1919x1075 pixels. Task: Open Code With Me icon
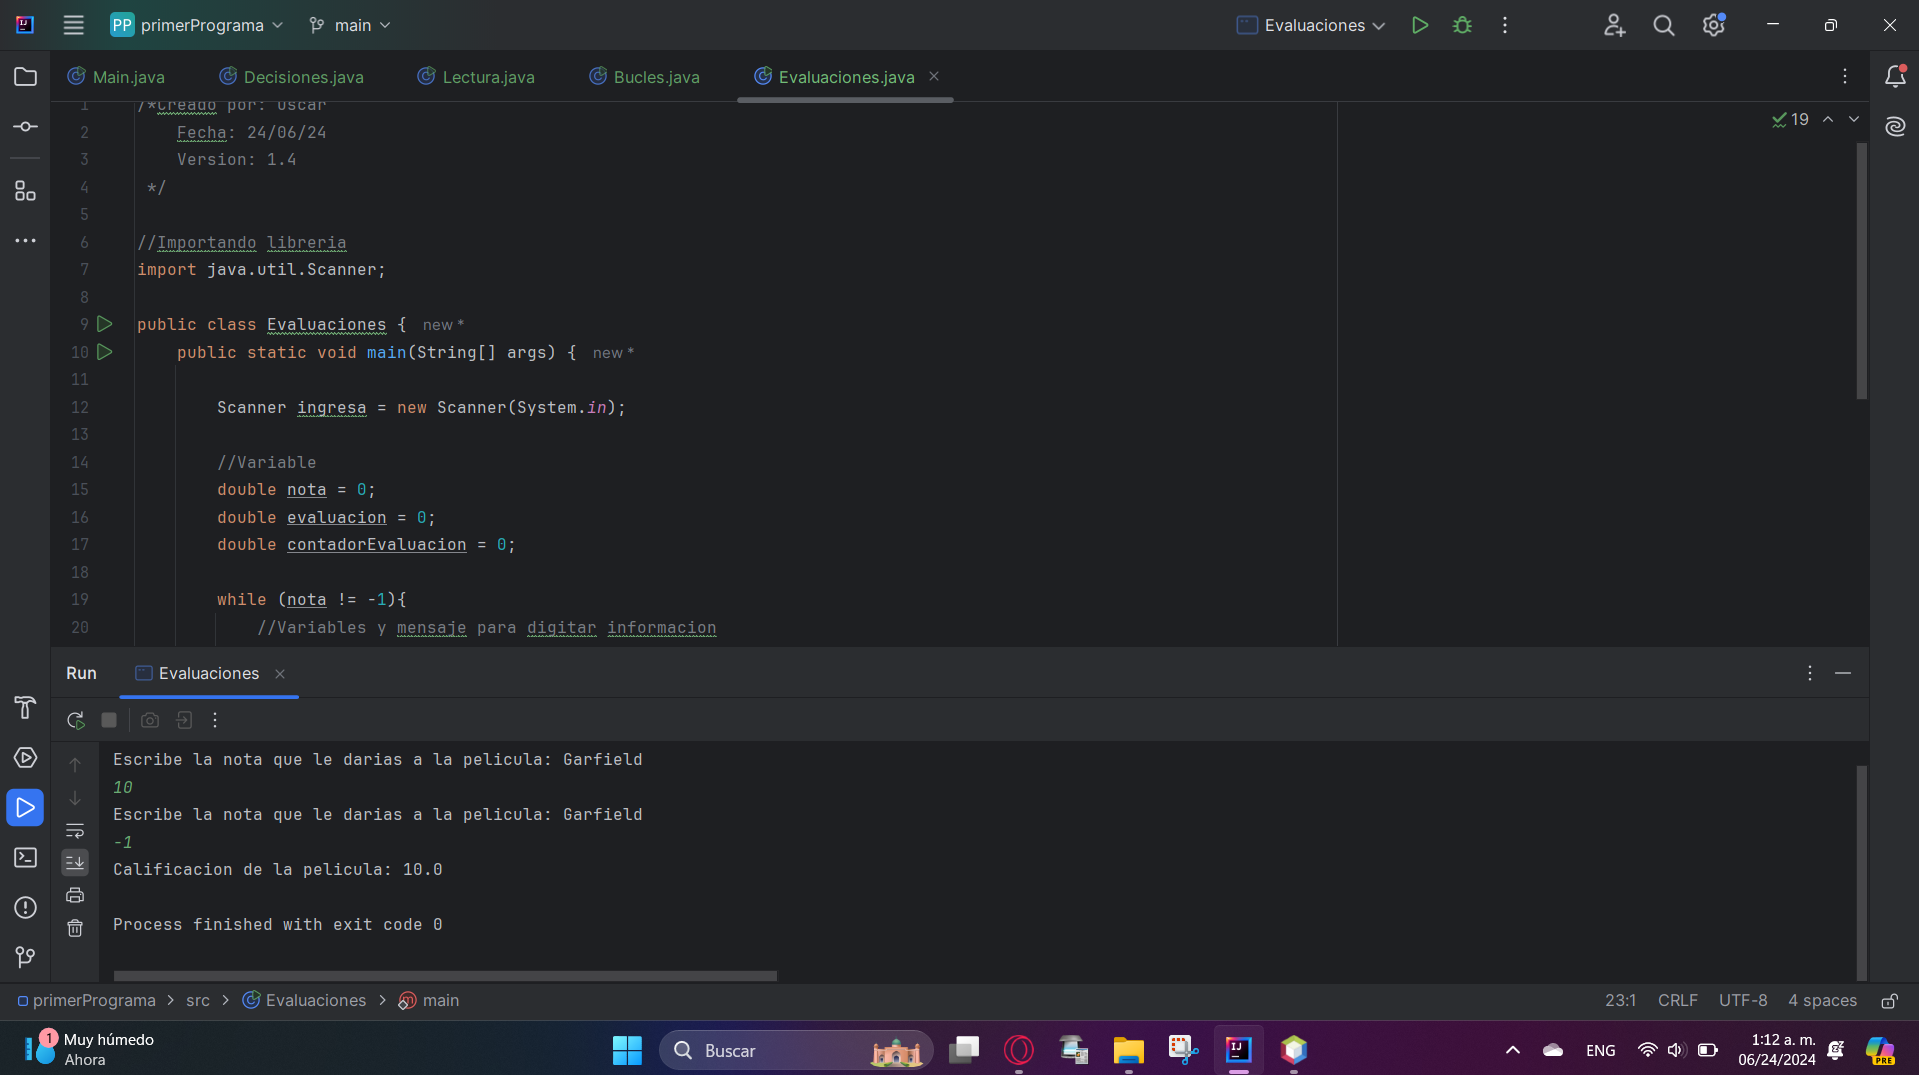tap(1614, 25)
